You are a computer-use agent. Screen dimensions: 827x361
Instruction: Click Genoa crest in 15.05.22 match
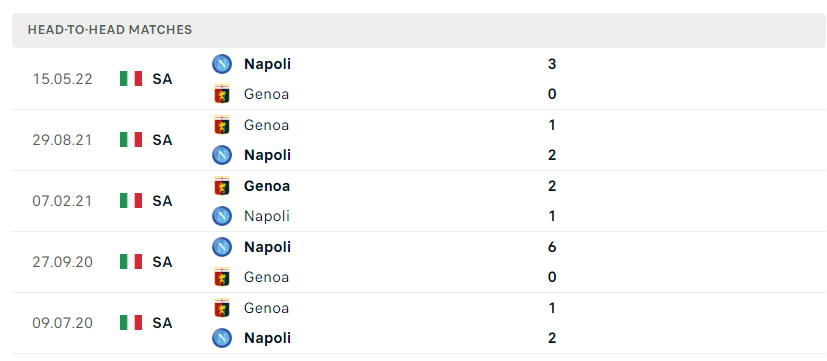222,94
